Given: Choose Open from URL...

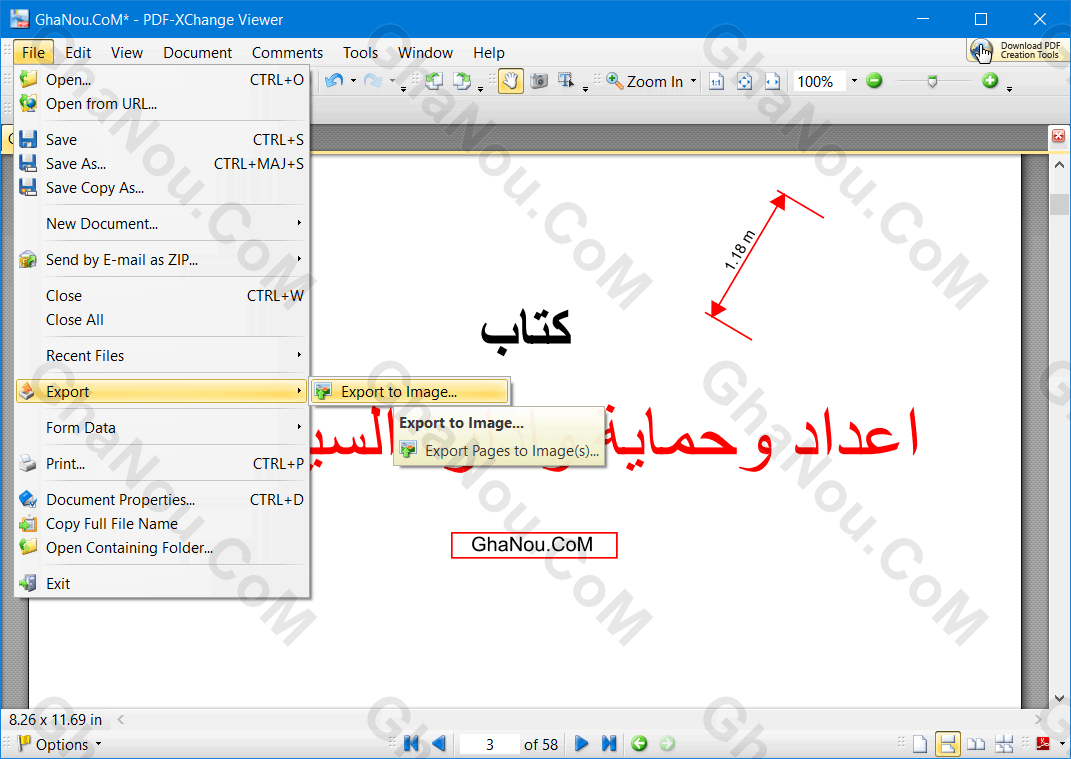Looking at the screenshot, I should coord(162,104).
